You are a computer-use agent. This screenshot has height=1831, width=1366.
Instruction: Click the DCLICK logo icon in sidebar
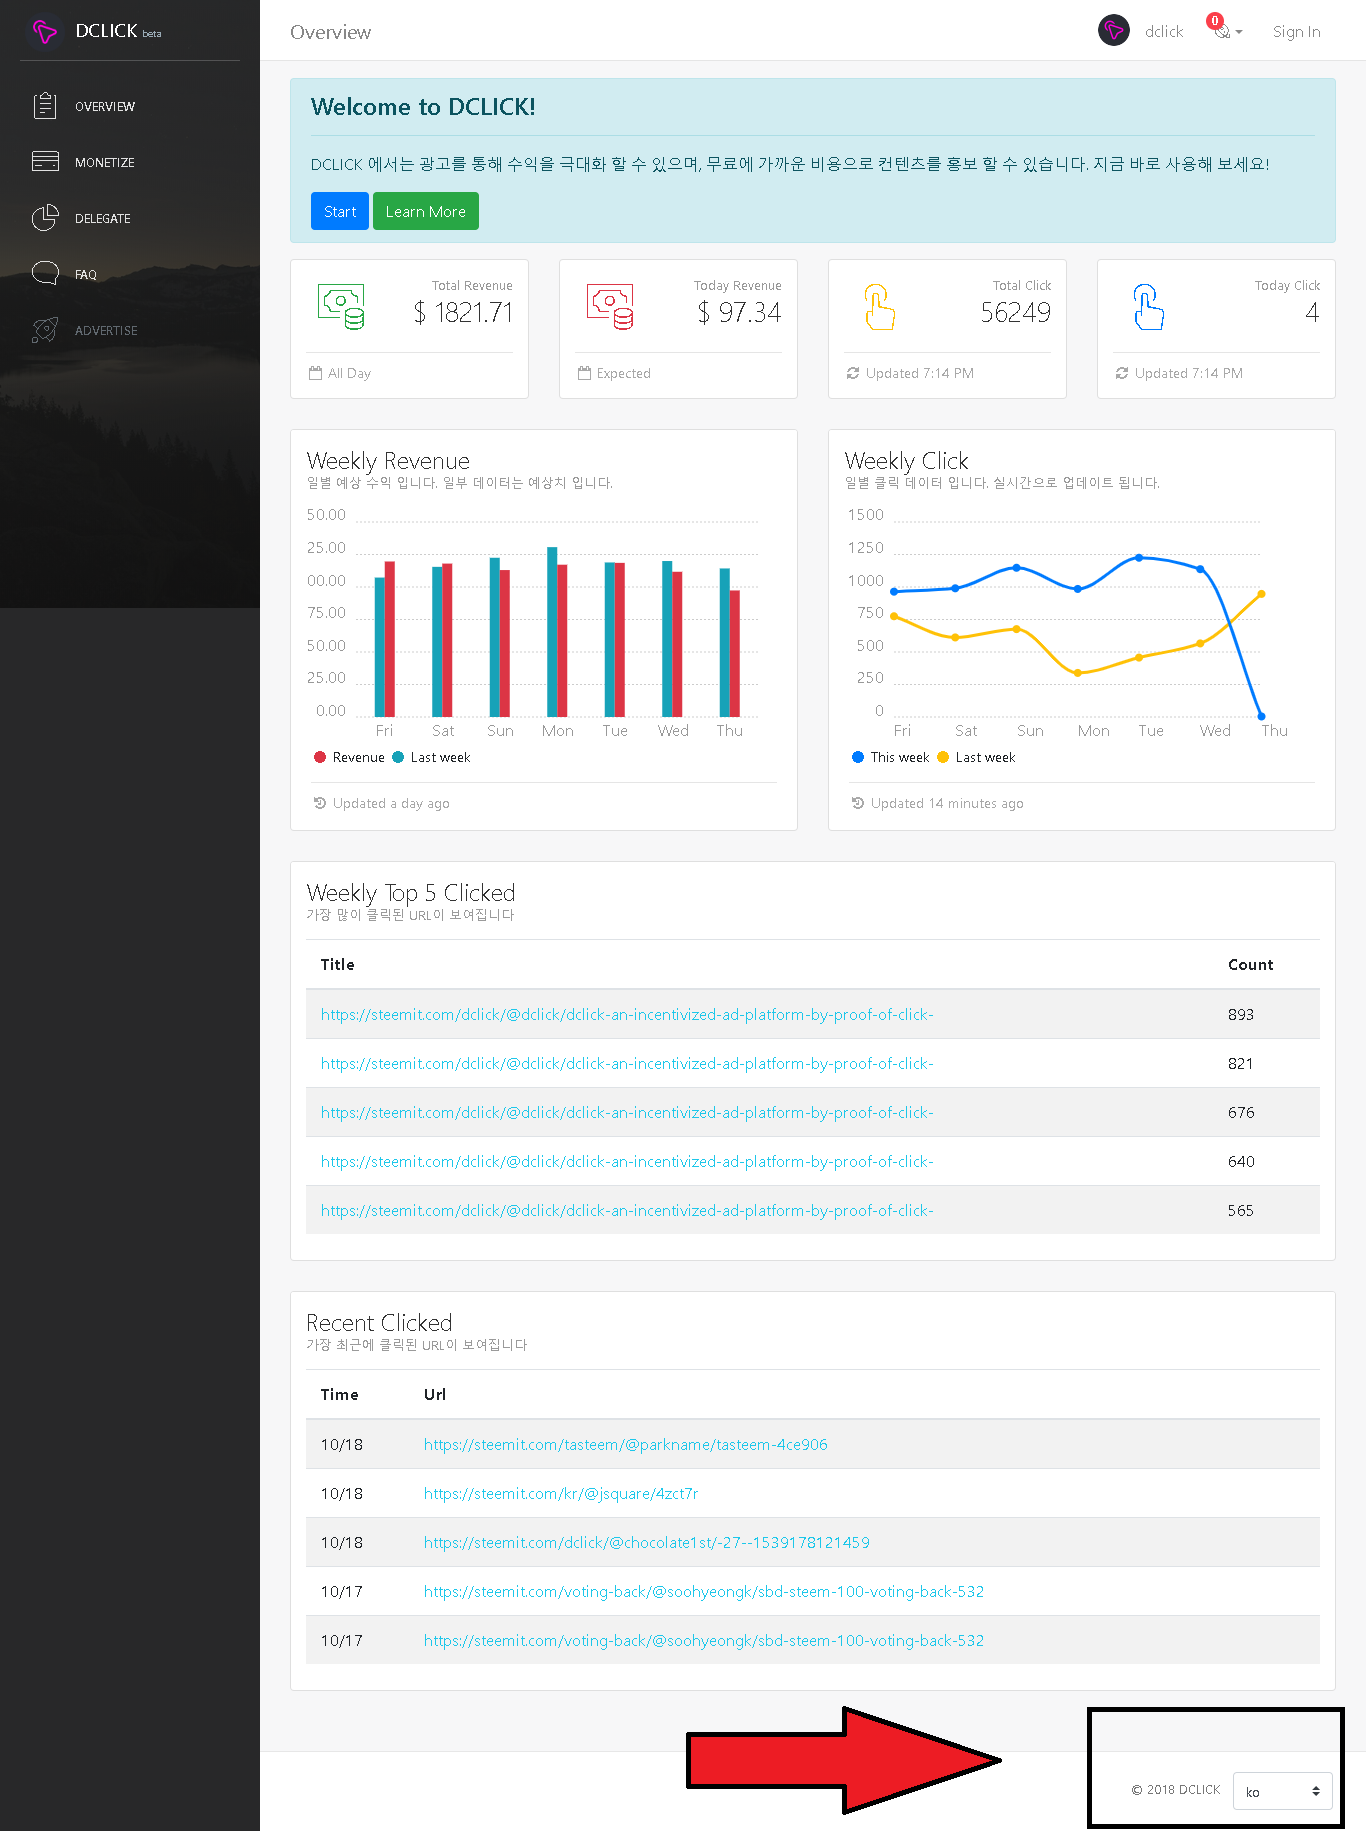click(45, 32)
